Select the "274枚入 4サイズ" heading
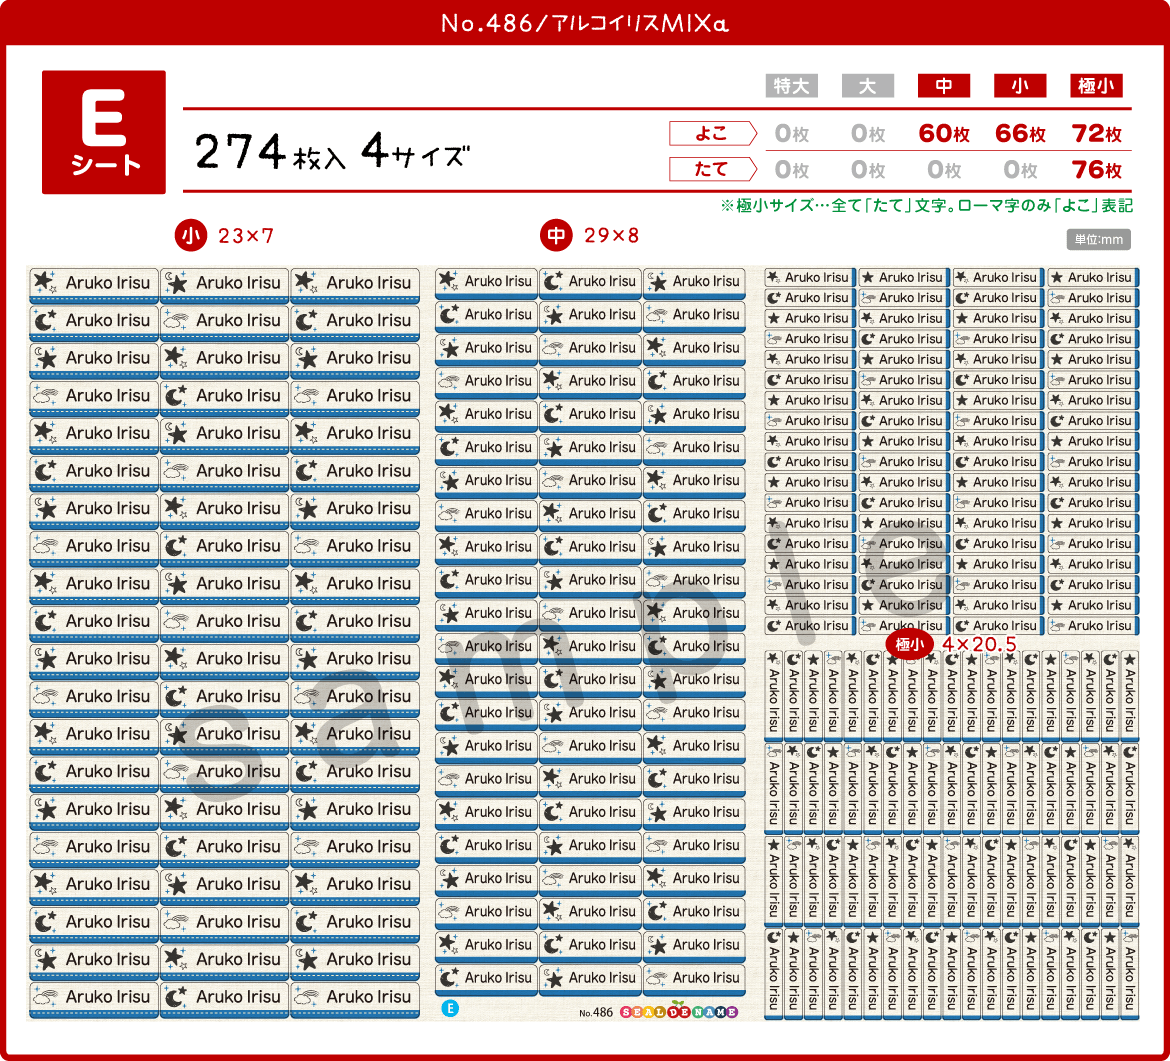This screenshot has width=1170, height=1061. (x=333, y=152)
